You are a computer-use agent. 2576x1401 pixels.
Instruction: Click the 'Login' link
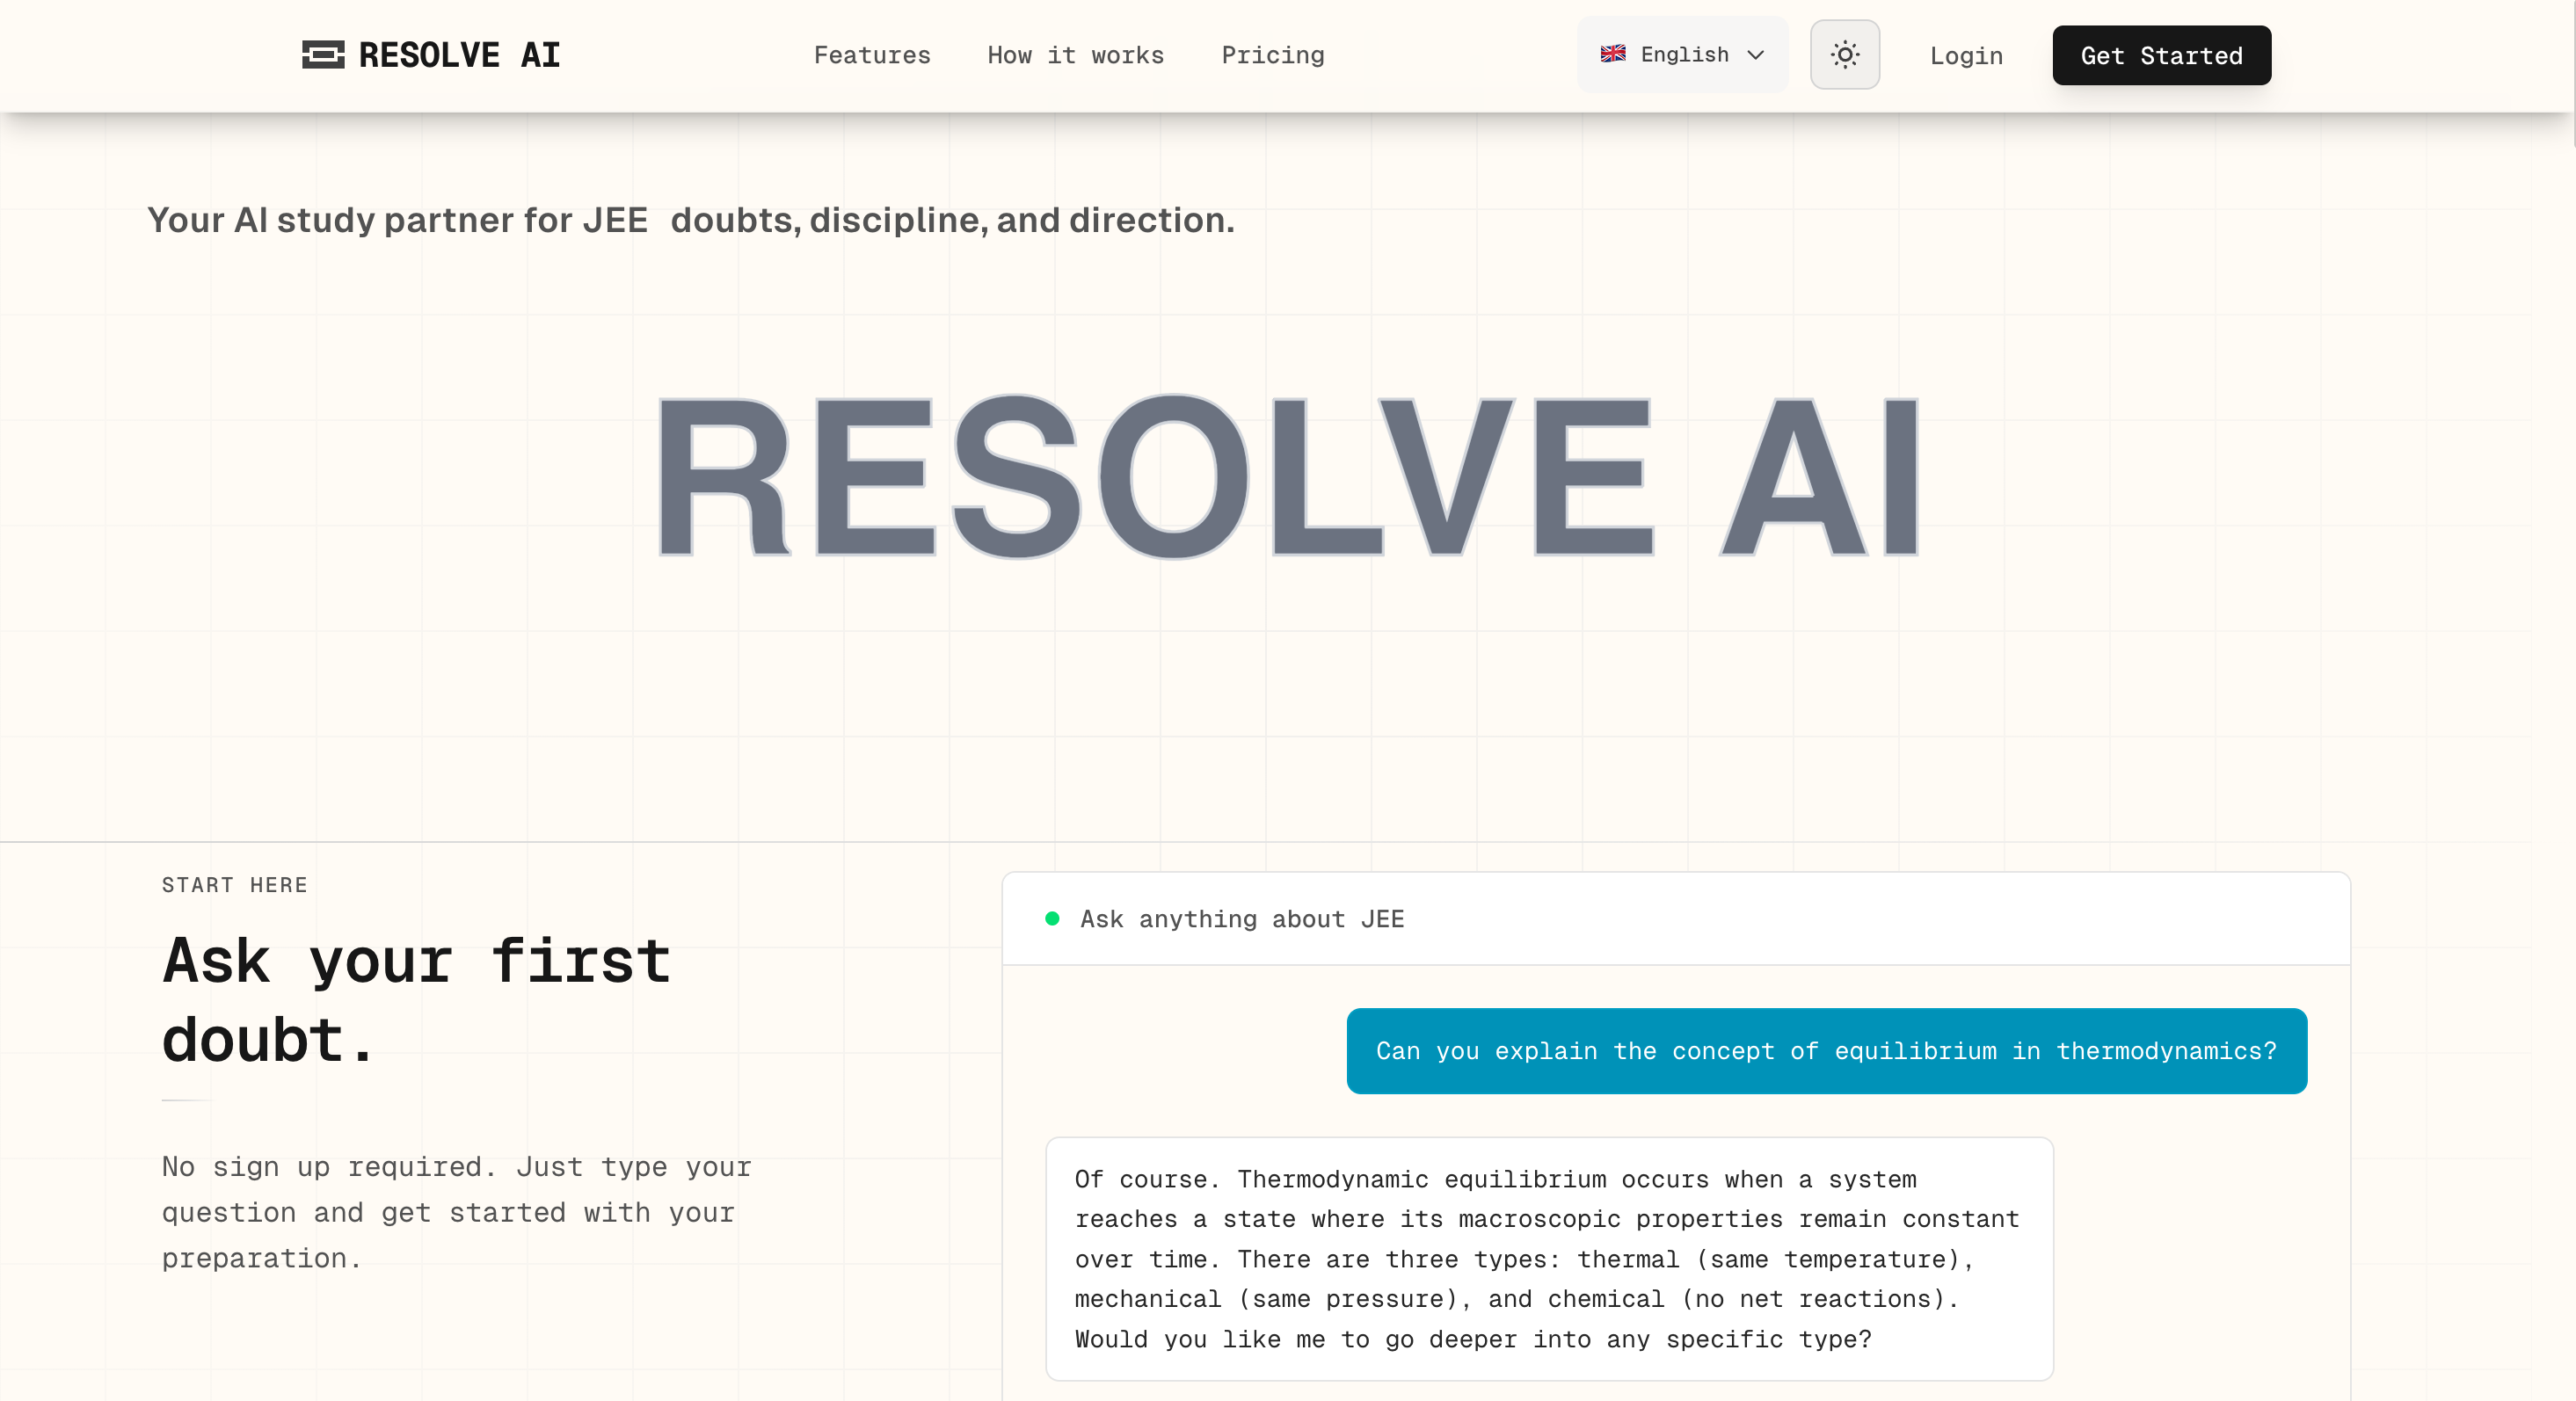pyautogui.click(x=1966, y=55)
